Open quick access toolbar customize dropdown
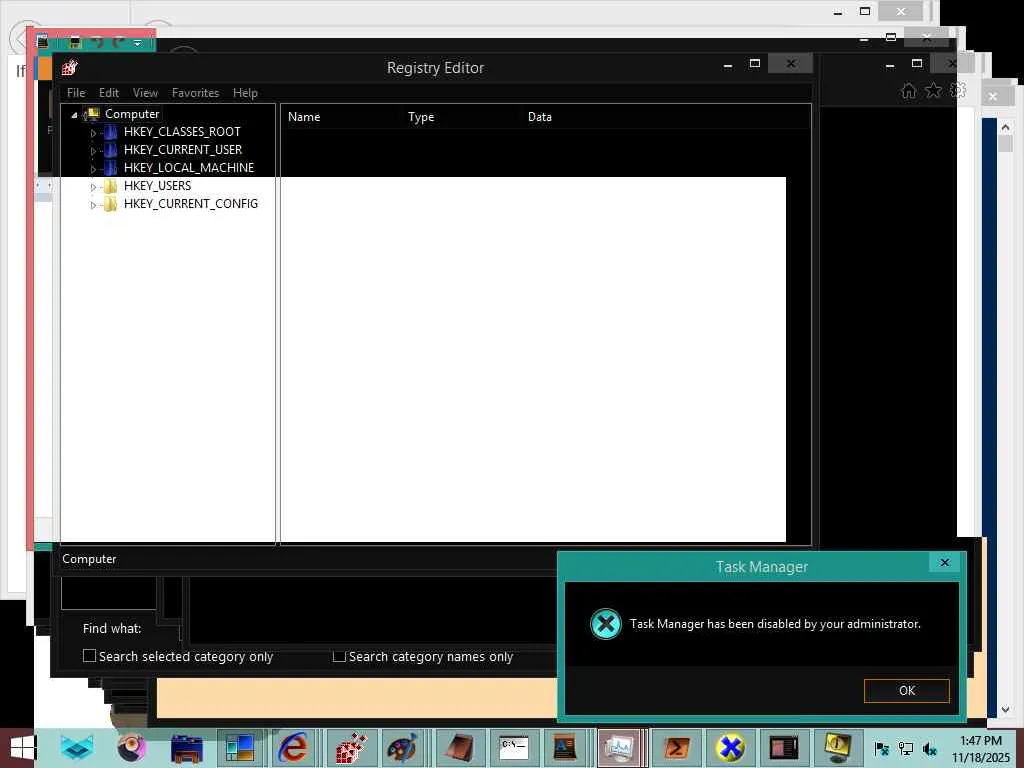The height and width of the screenshot is (768, 1024). (137, 43)
